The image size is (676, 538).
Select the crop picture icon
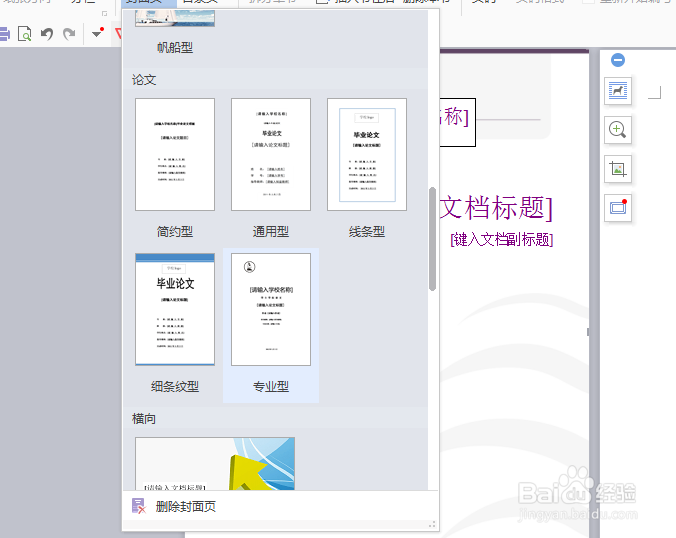pyautogui.click(x=618, y=169)
